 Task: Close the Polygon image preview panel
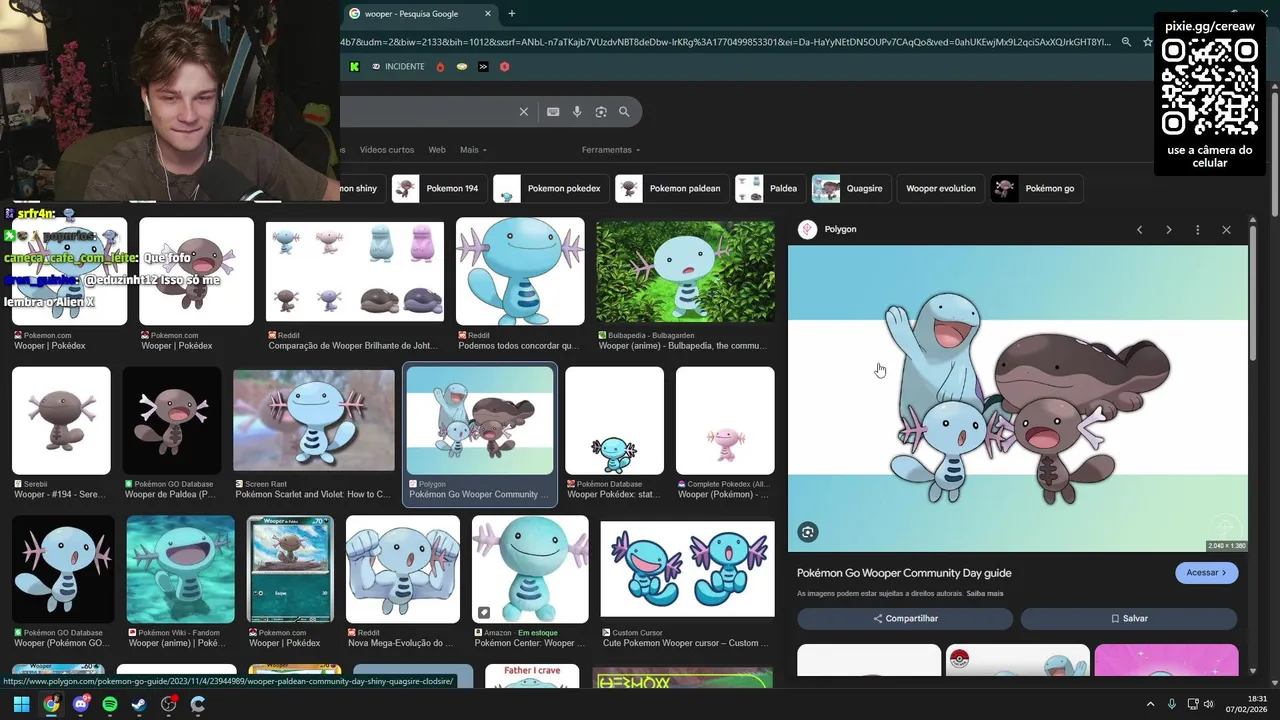click(1226, 230)
